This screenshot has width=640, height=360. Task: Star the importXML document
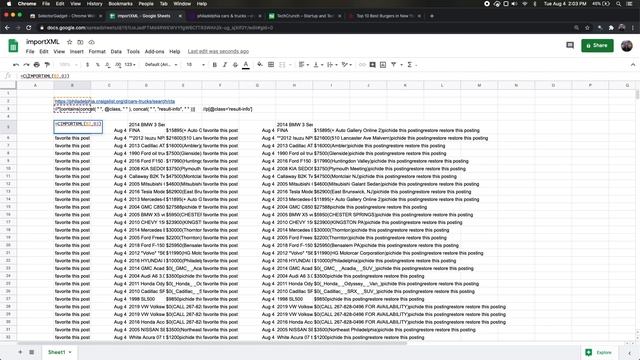pos(69,42)
